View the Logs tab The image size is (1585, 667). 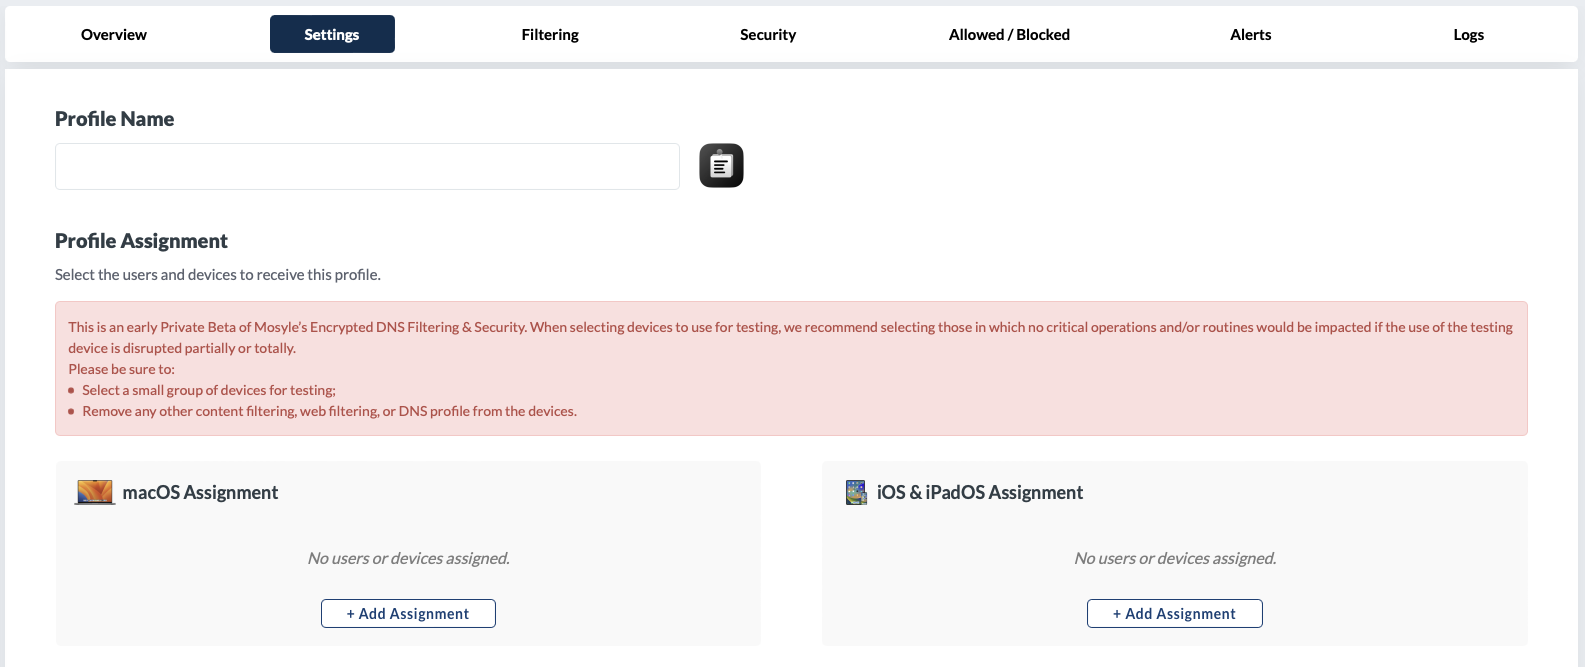[x=1468, y=35]
